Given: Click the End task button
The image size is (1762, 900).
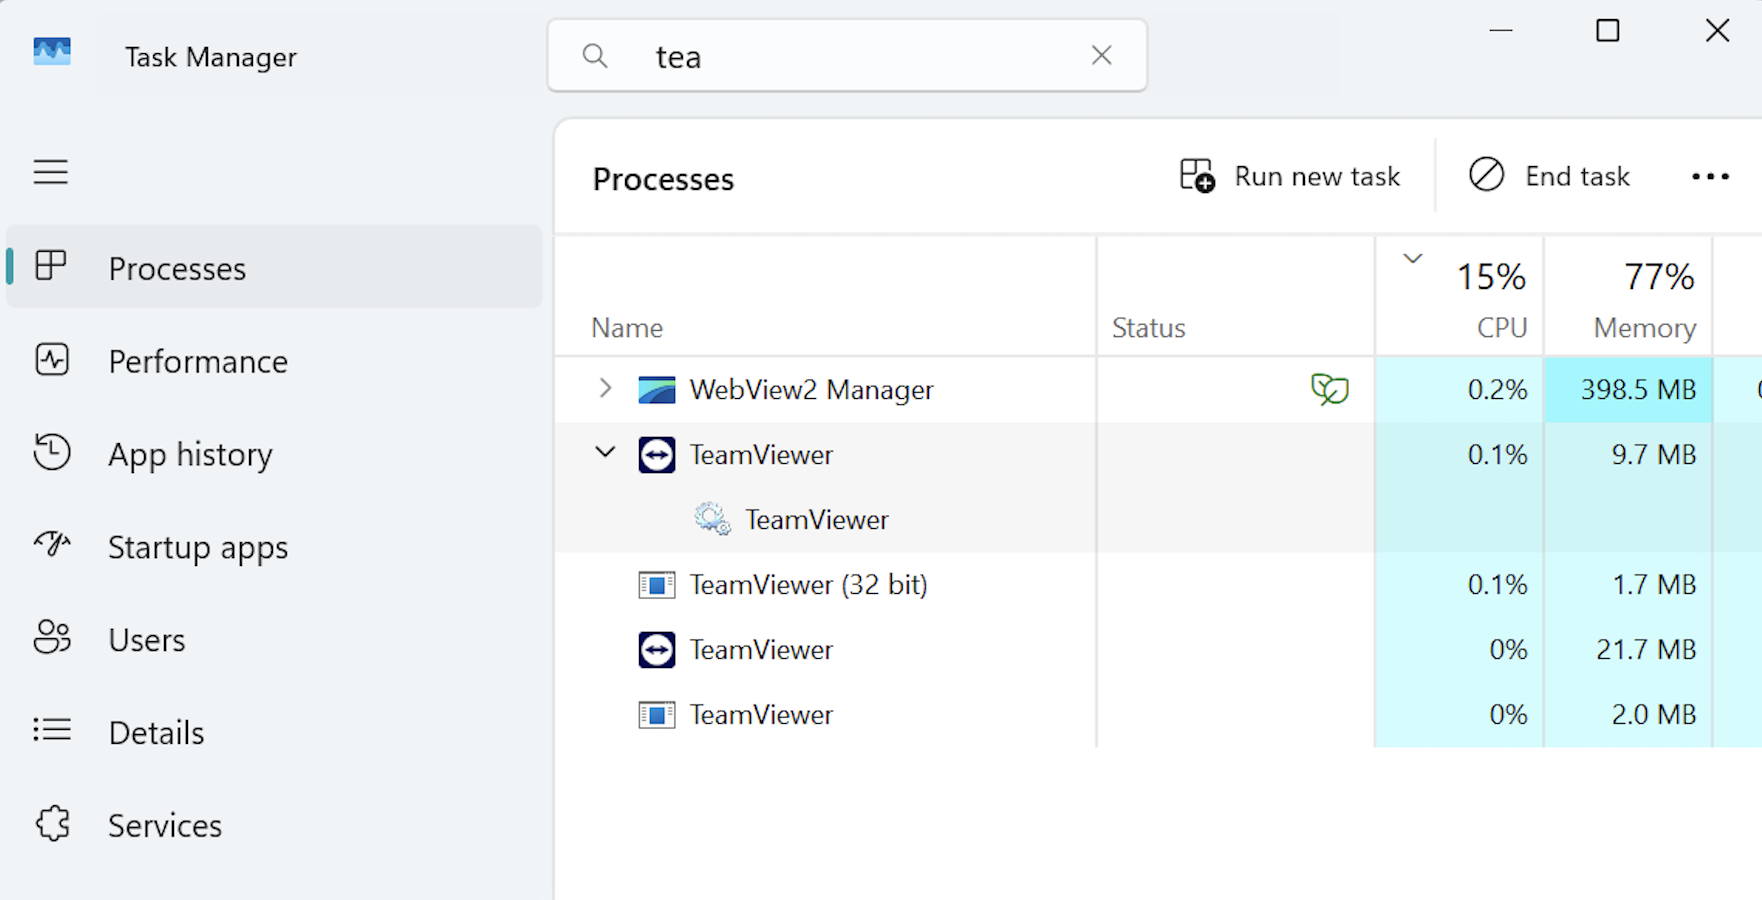Looking at the screenshot, I should (x=1549, y=176).
